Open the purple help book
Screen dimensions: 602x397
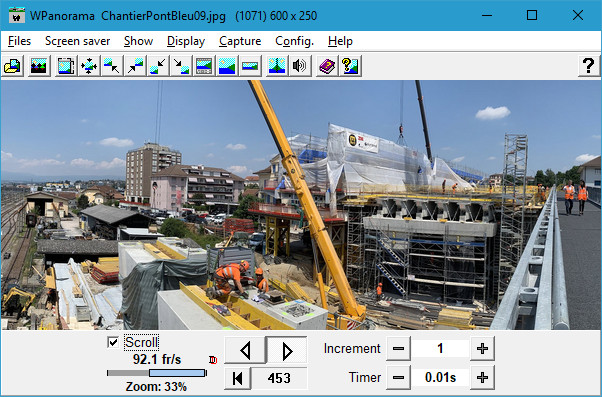(327, 66)
